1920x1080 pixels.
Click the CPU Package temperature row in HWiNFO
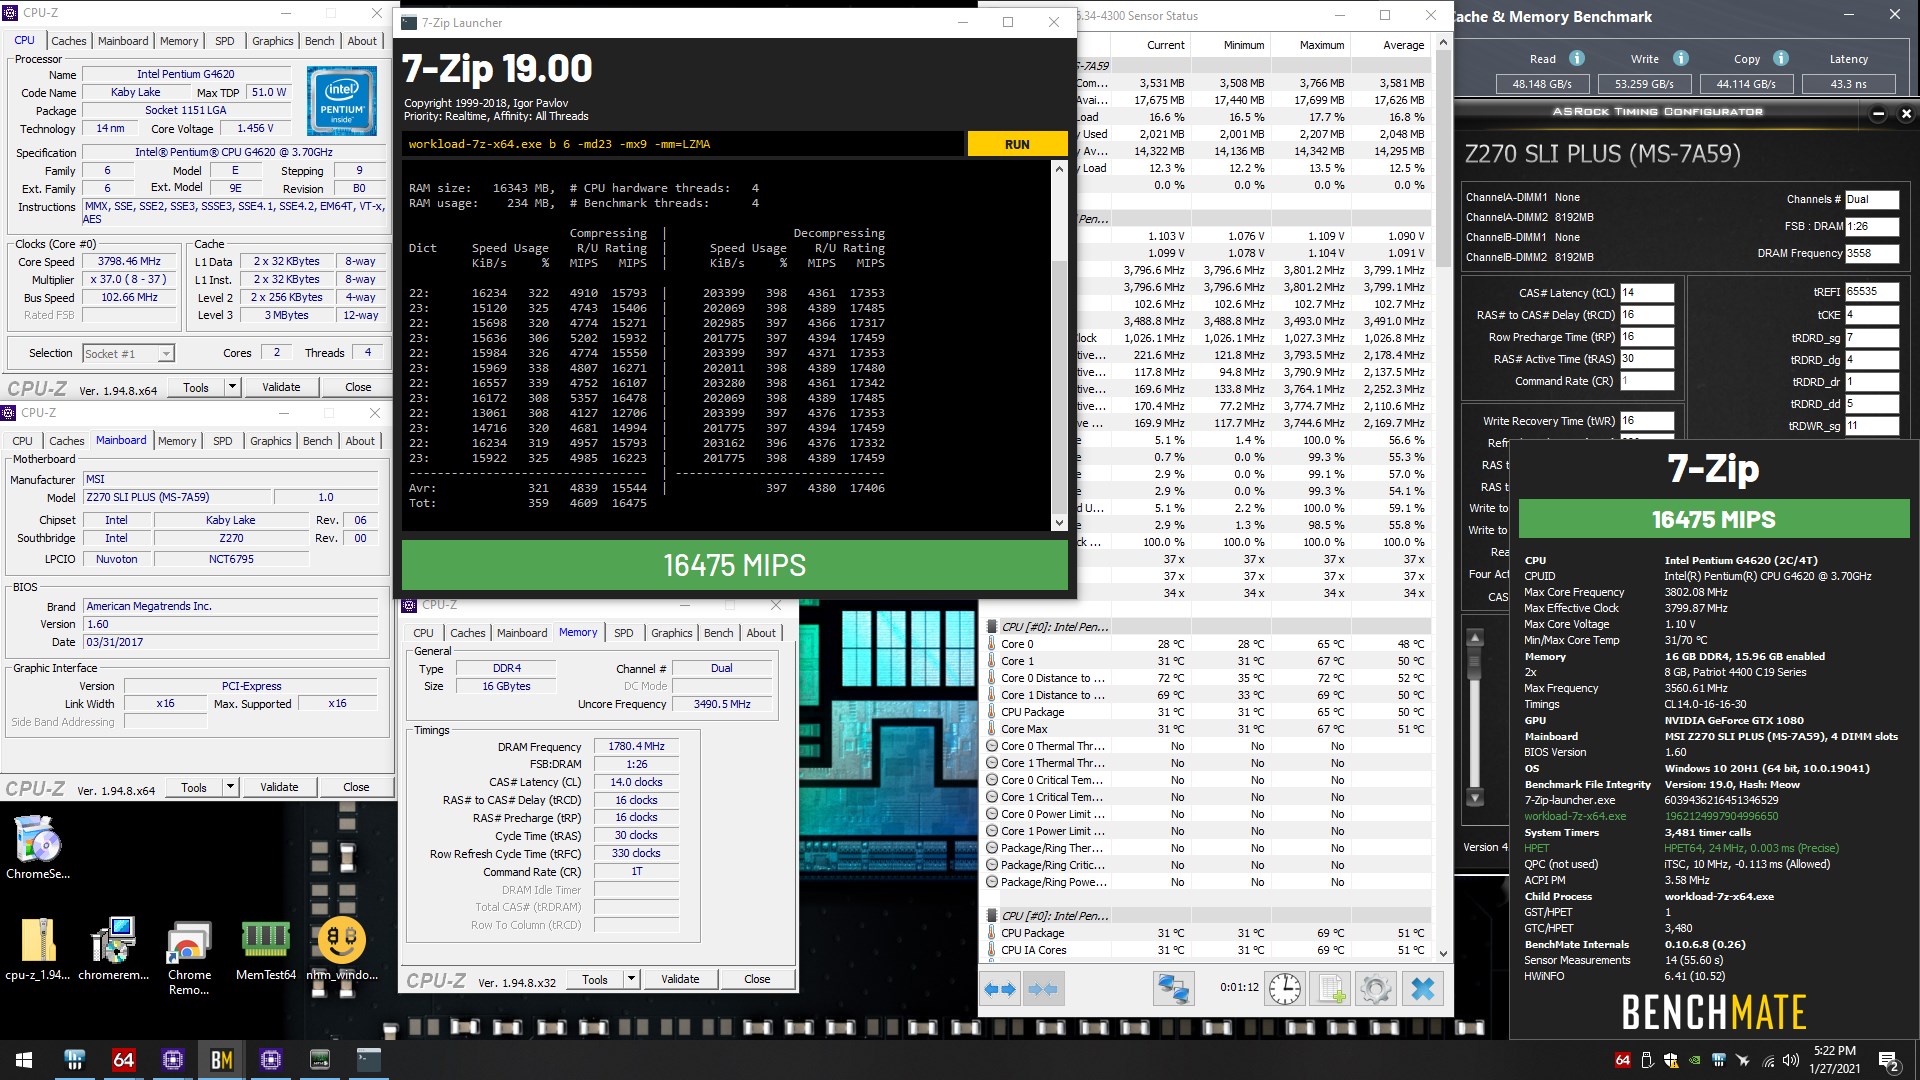tap(1207, 712)
